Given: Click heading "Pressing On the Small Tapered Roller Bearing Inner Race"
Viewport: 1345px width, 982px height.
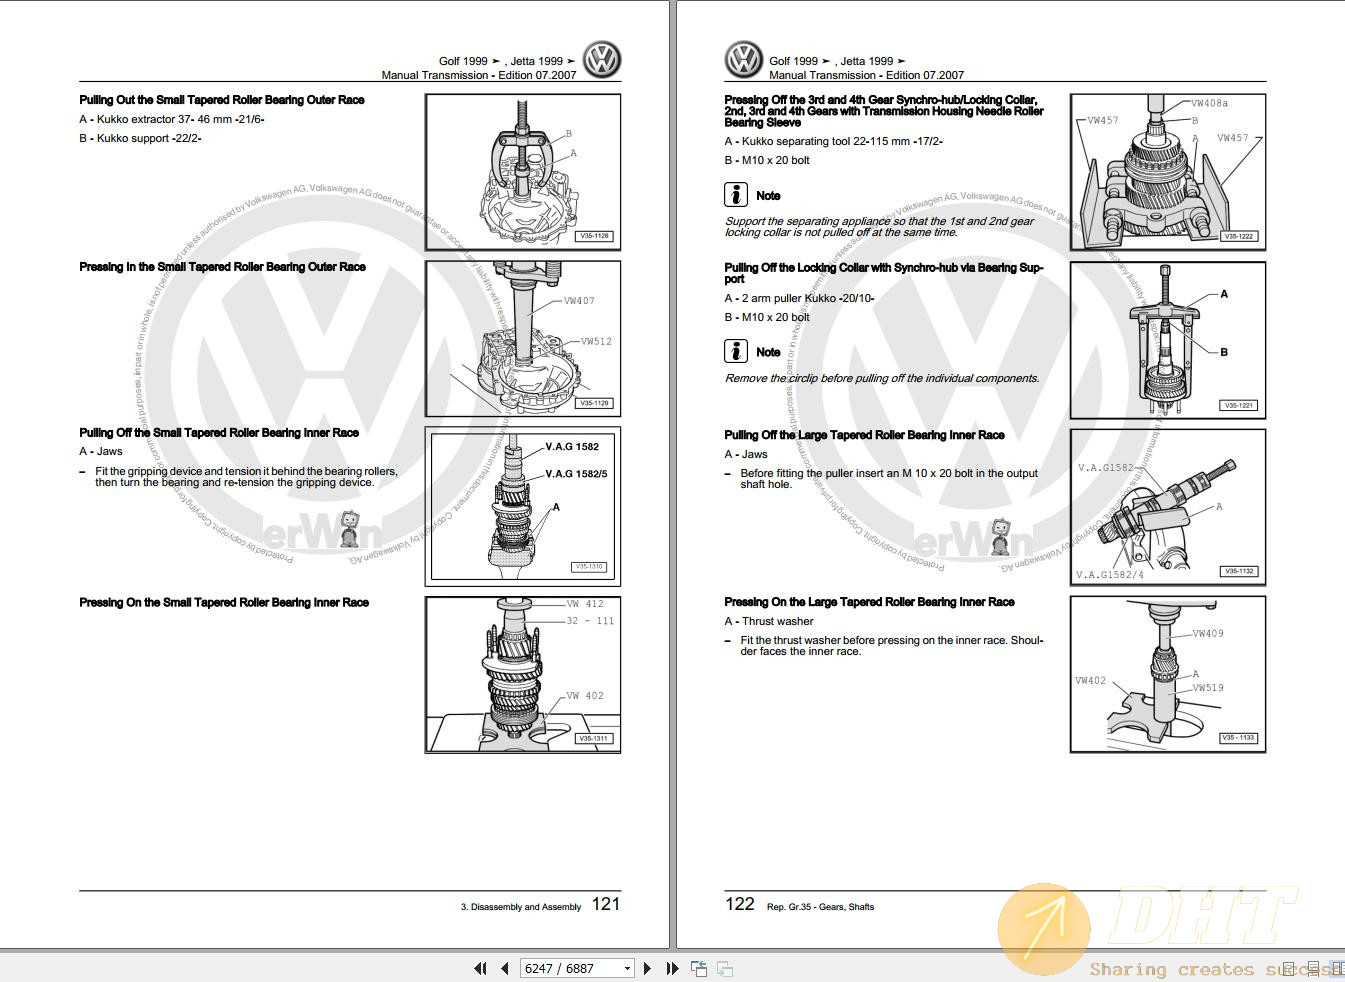Looking at the screenshot, I should click(x=224, y=602).
